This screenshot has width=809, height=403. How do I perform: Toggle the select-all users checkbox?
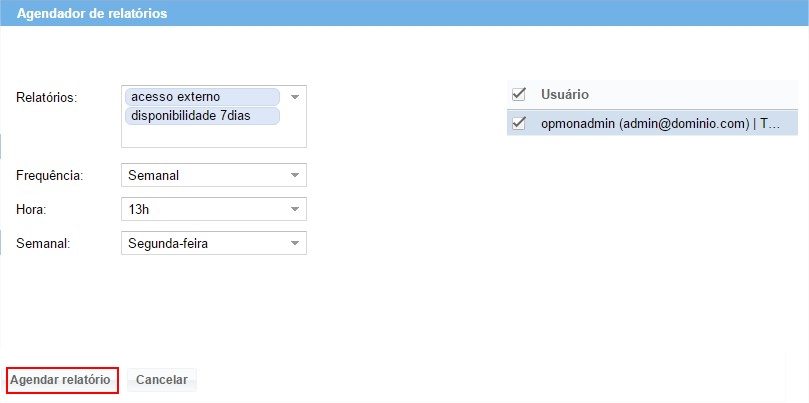[x=519, y=95]
